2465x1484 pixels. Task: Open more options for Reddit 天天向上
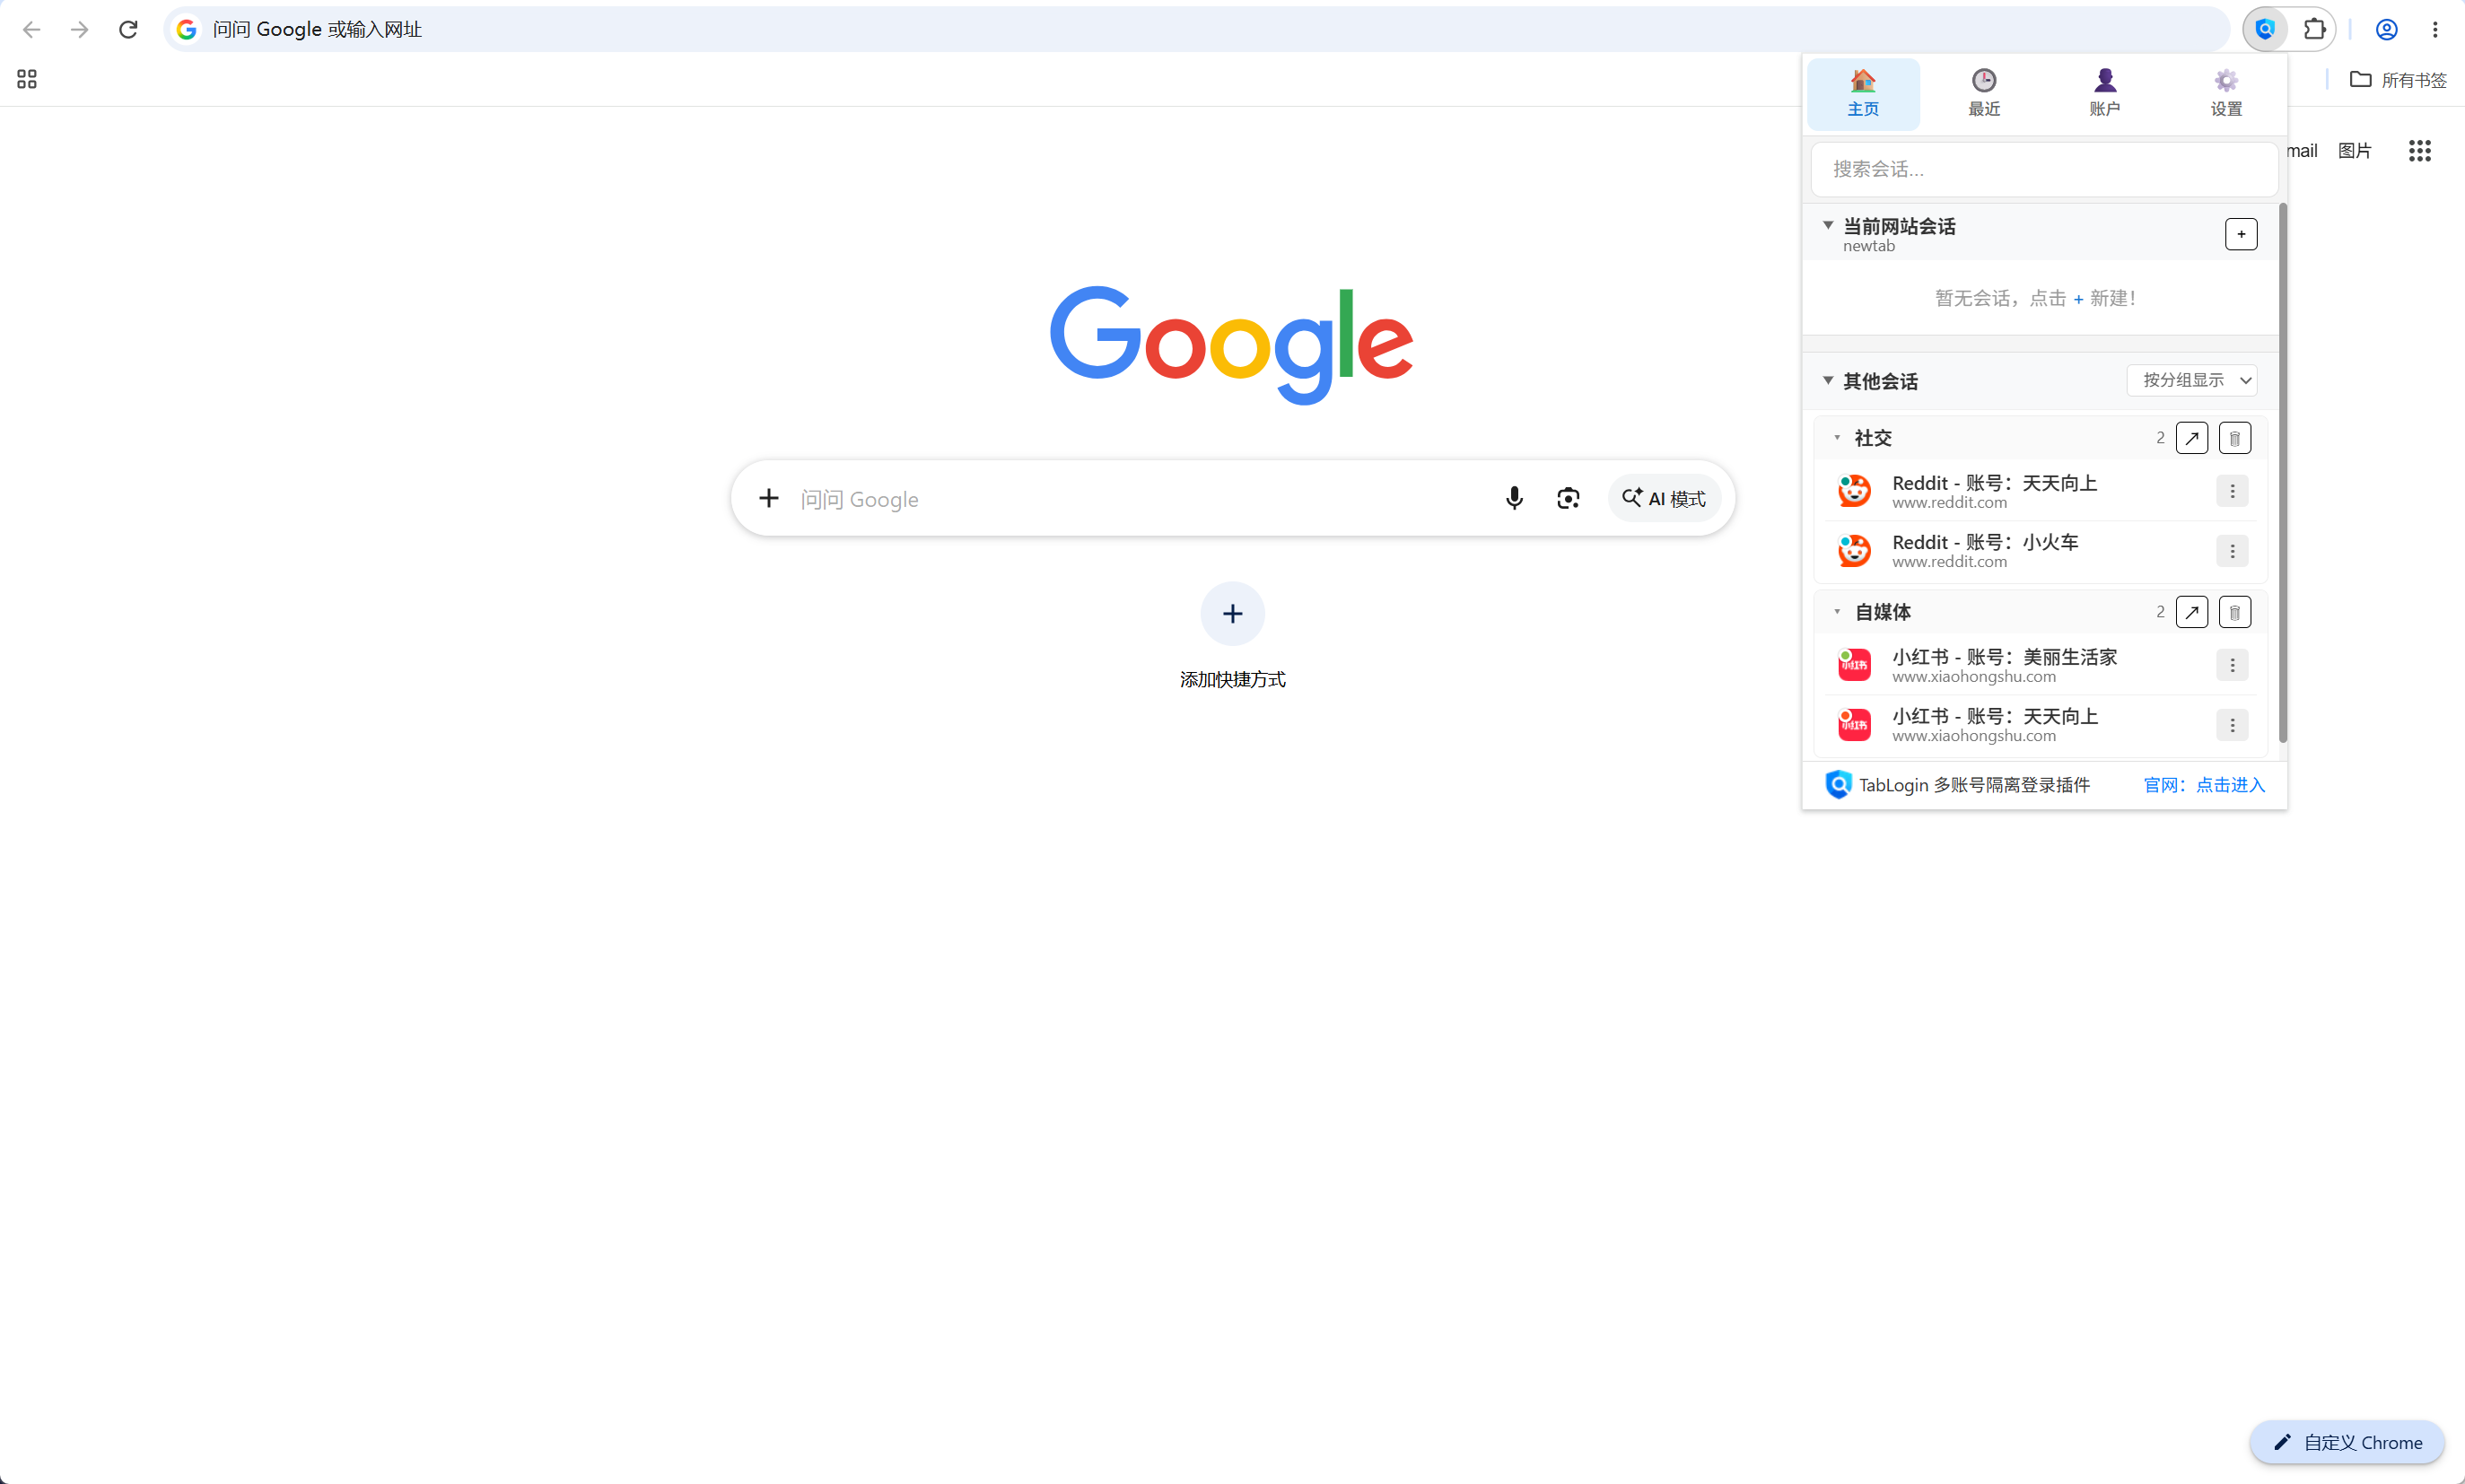(x=2232, y=491)
